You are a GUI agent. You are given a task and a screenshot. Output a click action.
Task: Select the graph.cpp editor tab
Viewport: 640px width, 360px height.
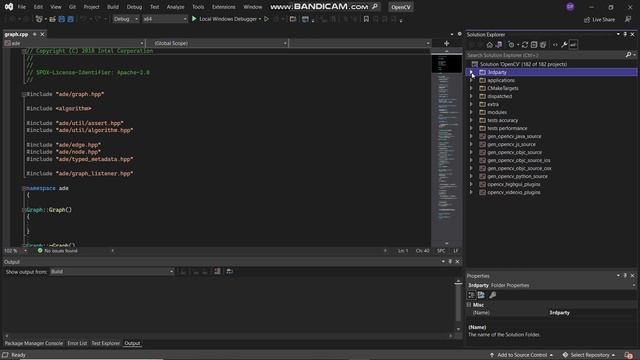coord(16,34)
